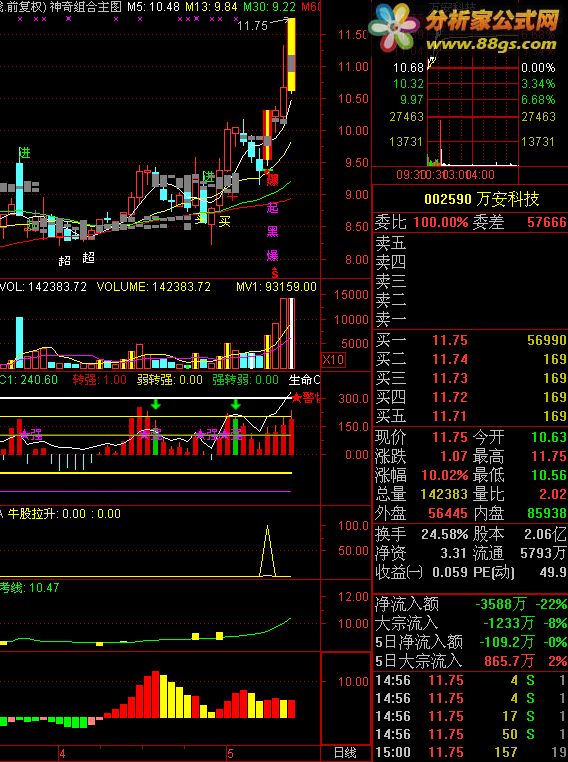Click the tall cyan volume bar

pyautogui.click(x=19, y=343)
